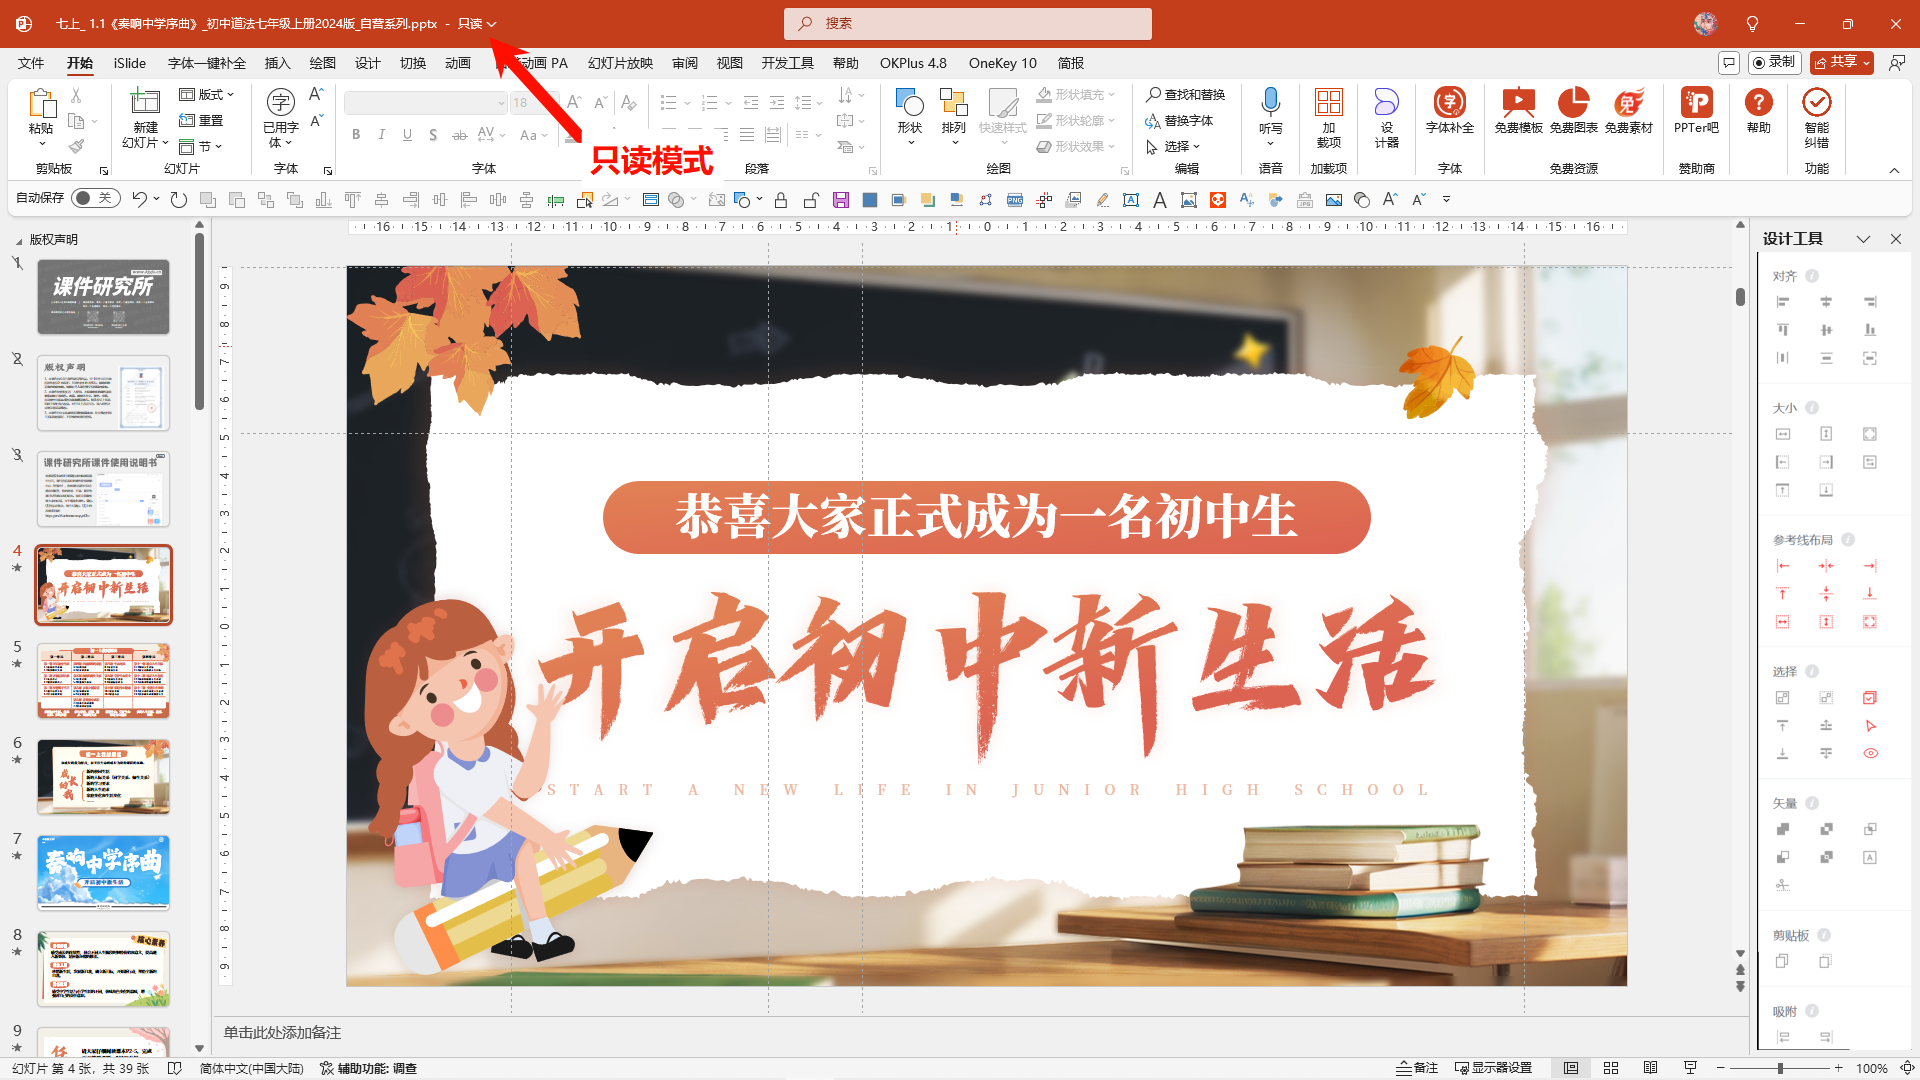Image resolution: width=1920 pixels, height=1080 pixels.
Task: Start 听写 voice dictation
Action: click(x=1270, y=112)
